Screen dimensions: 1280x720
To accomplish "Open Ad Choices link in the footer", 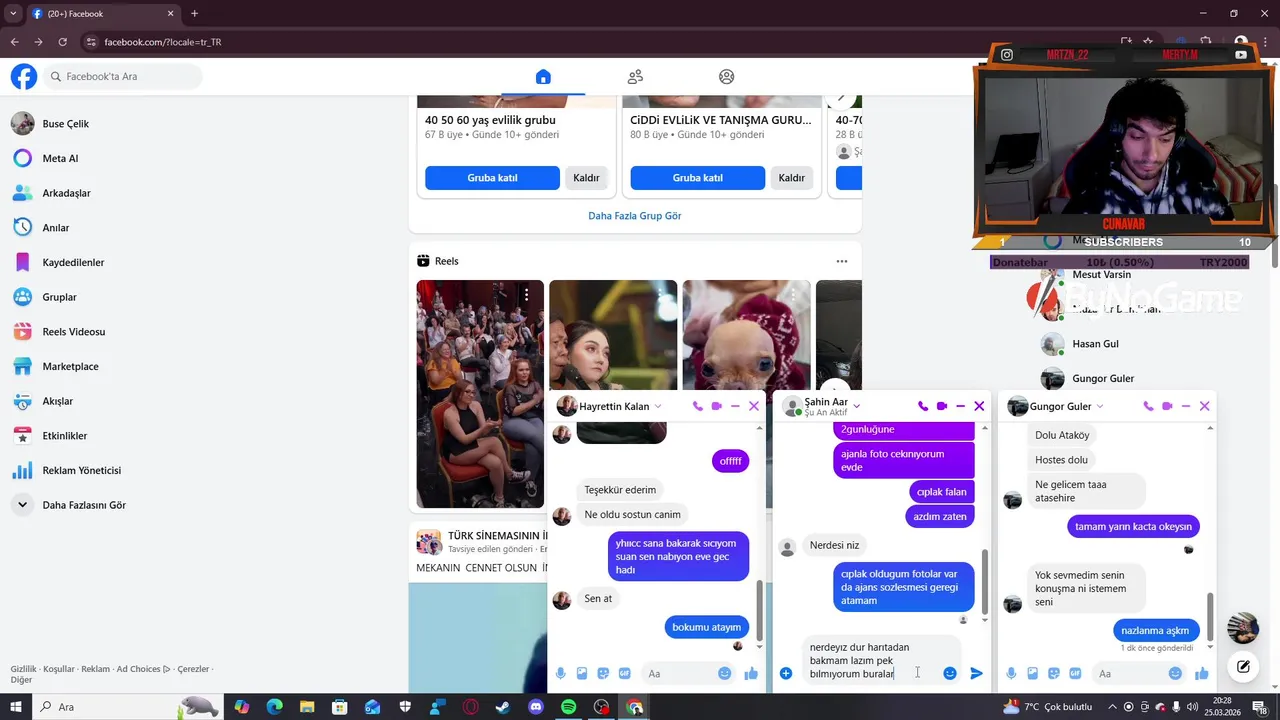I will point(143,669).
